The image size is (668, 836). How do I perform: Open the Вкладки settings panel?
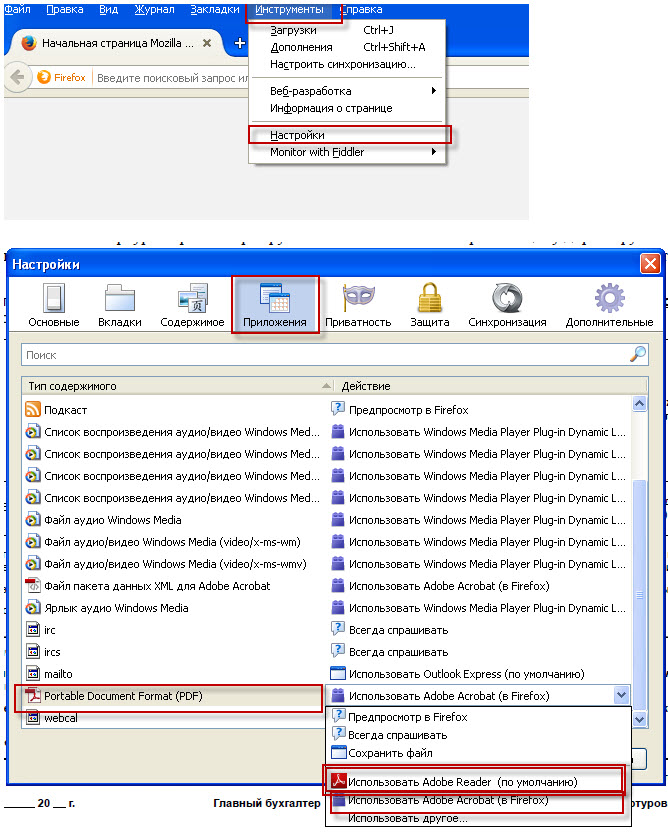coord(119,304)
